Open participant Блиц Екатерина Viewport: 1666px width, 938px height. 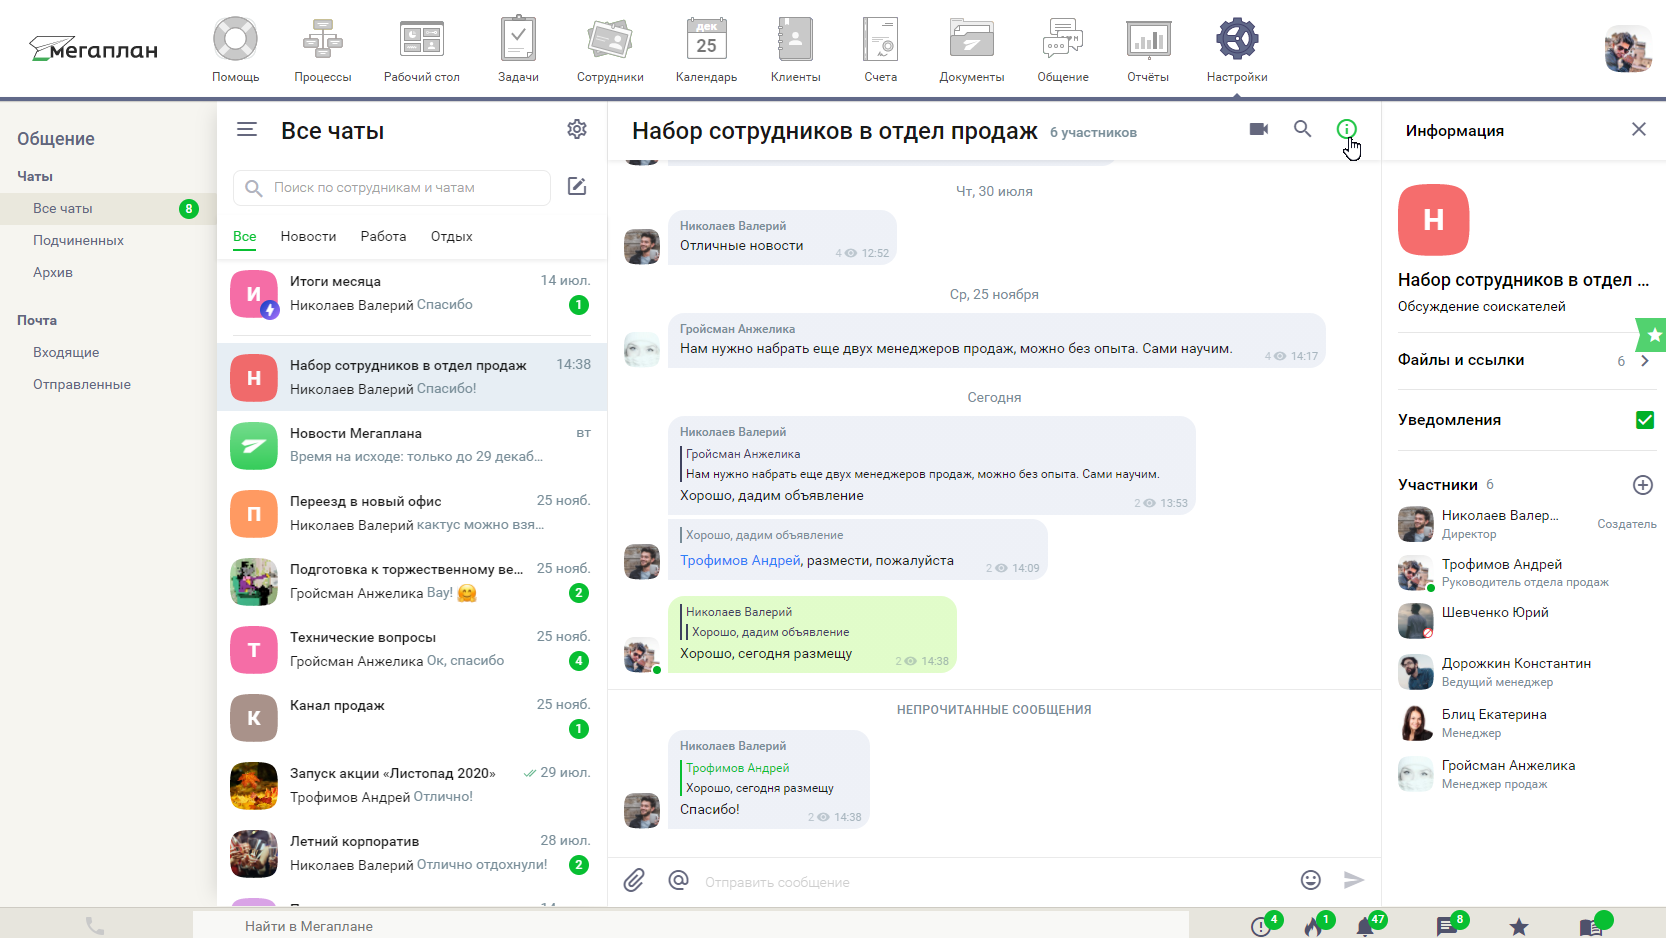[1526, 723]
